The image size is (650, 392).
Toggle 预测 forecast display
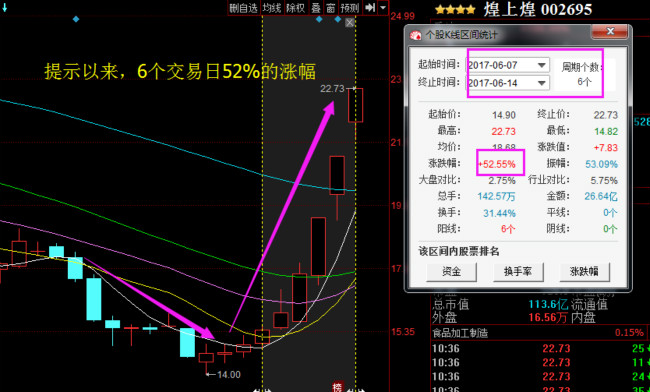coord(349,7)
